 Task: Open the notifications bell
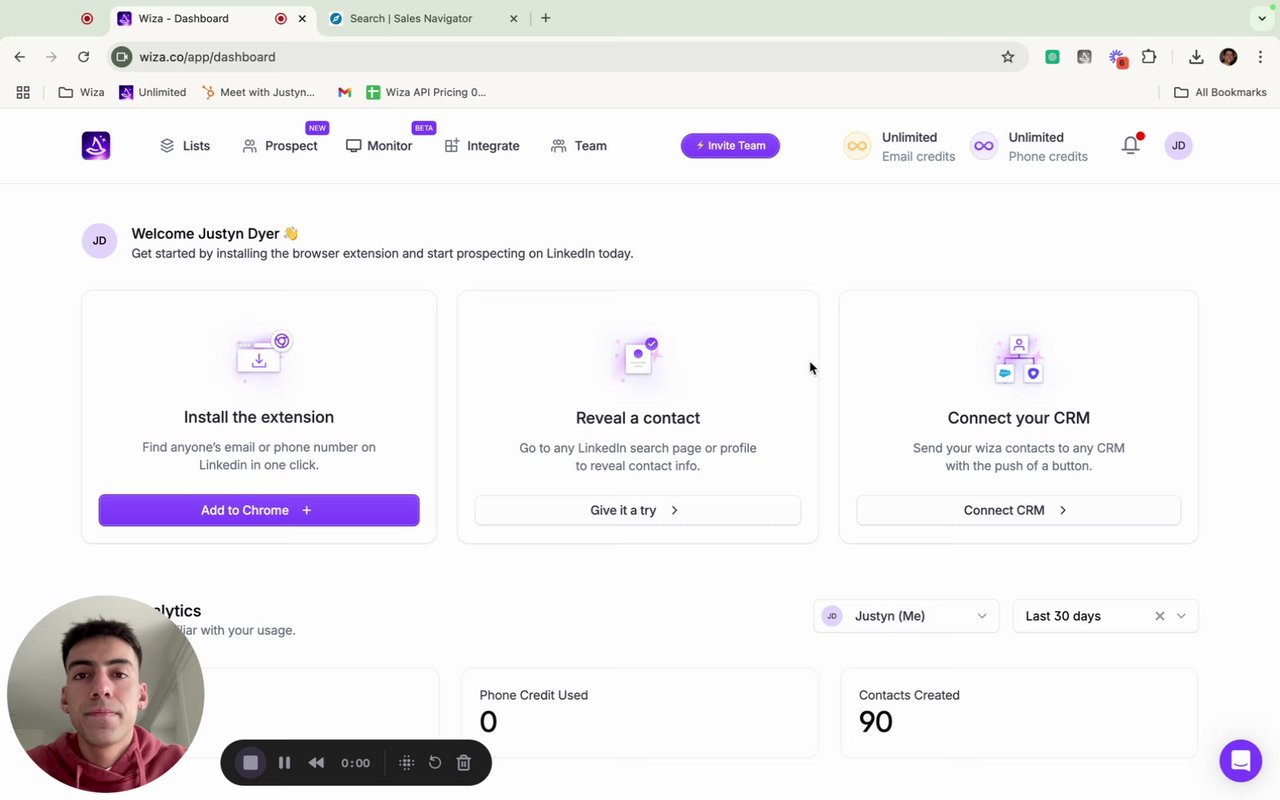point(1130,146)
